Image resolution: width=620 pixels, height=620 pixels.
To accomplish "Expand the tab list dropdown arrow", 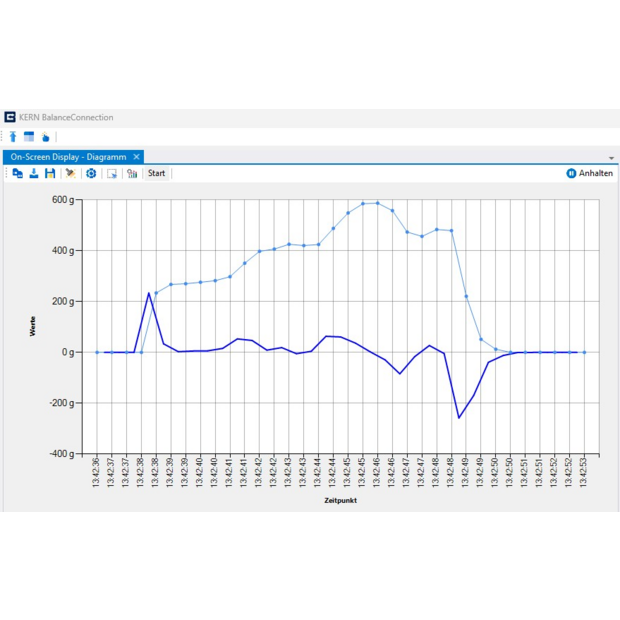I will pos(611,158).
